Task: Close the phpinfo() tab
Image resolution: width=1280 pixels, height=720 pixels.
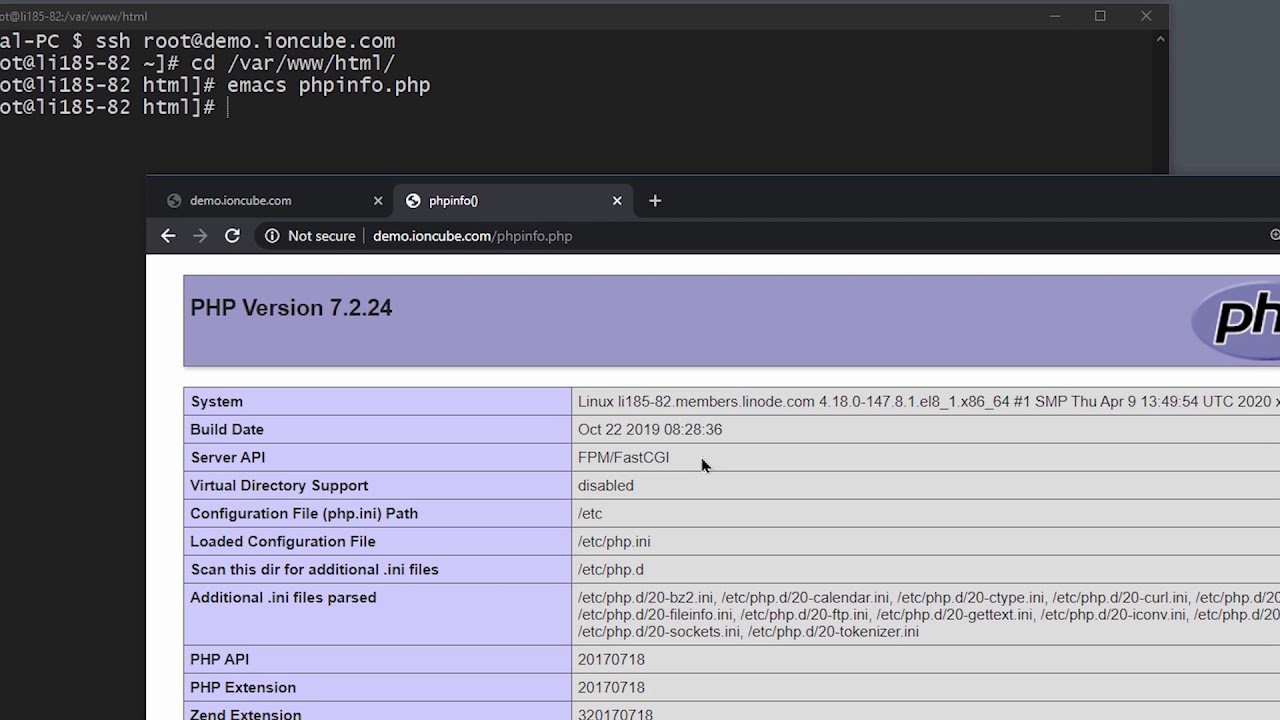Action: 617,201
